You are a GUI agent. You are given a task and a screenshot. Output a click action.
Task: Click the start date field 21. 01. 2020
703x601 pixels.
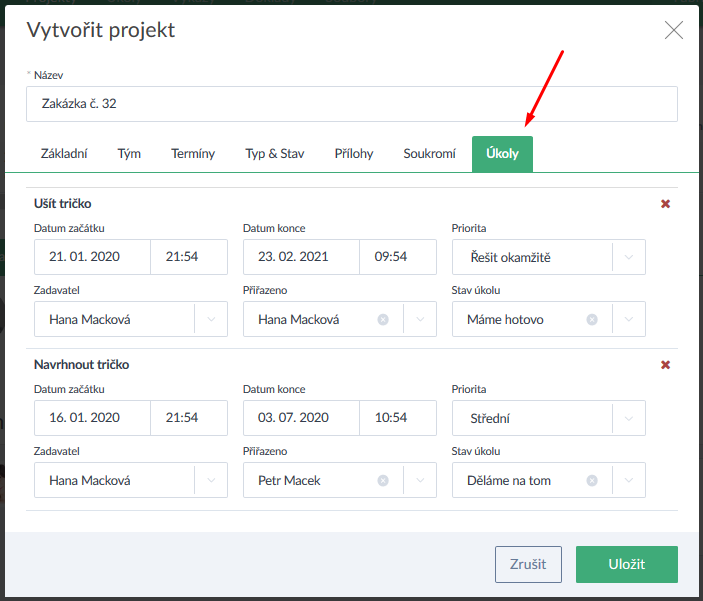click(92, 257)
